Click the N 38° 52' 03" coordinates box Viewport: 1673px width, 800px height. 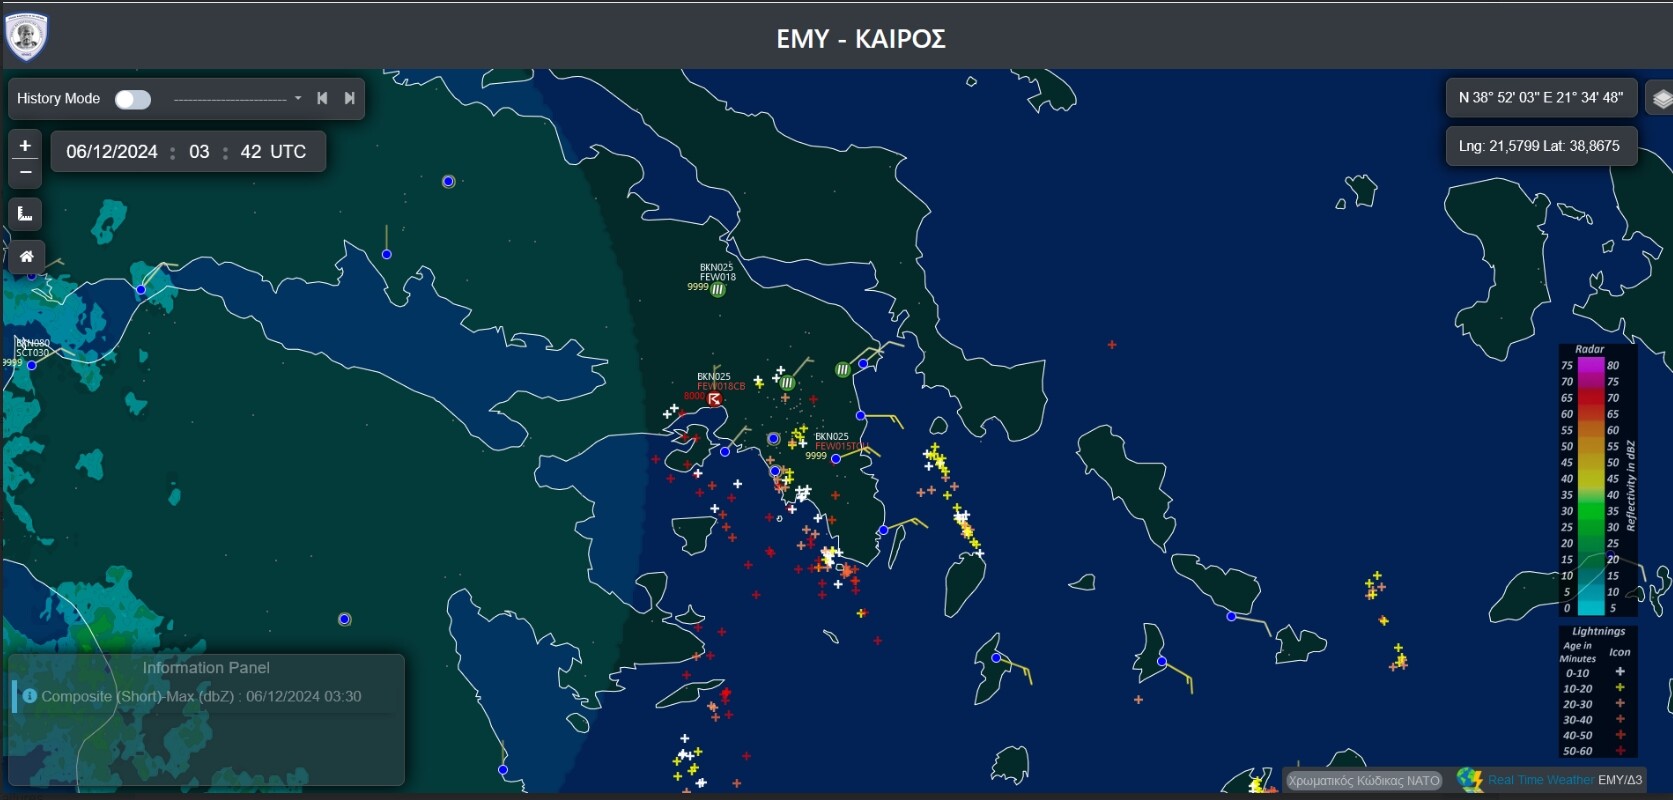click(1541, 98)
